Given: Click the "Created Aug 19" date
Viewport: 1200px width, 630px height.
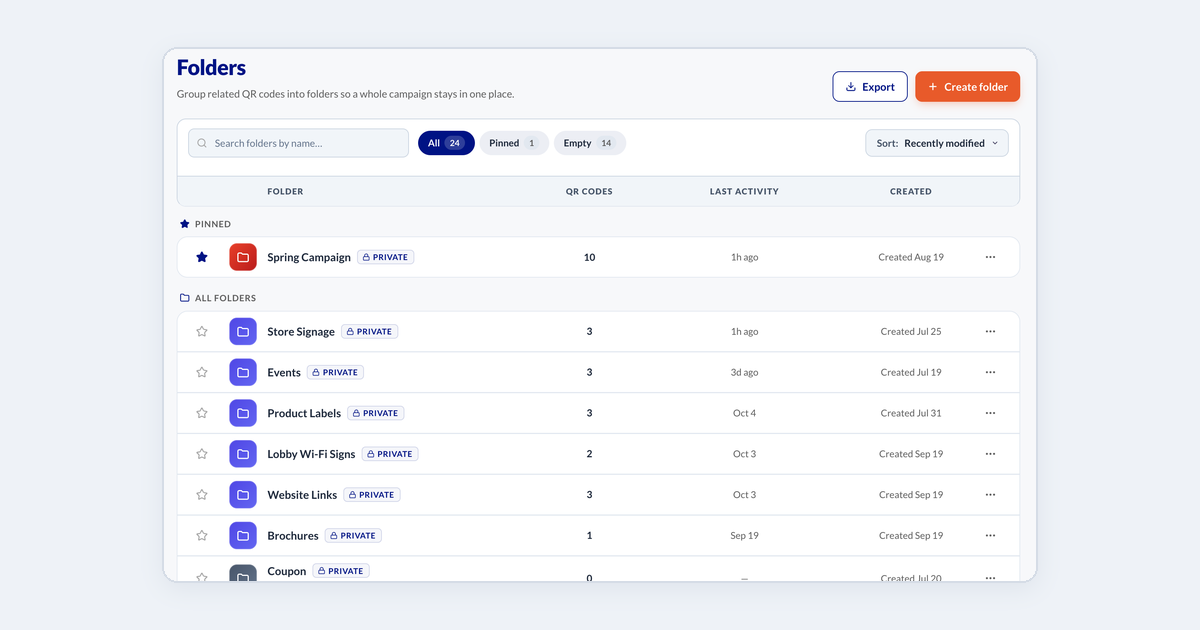Looking at the screenshot, I should (x=911, y=257).
